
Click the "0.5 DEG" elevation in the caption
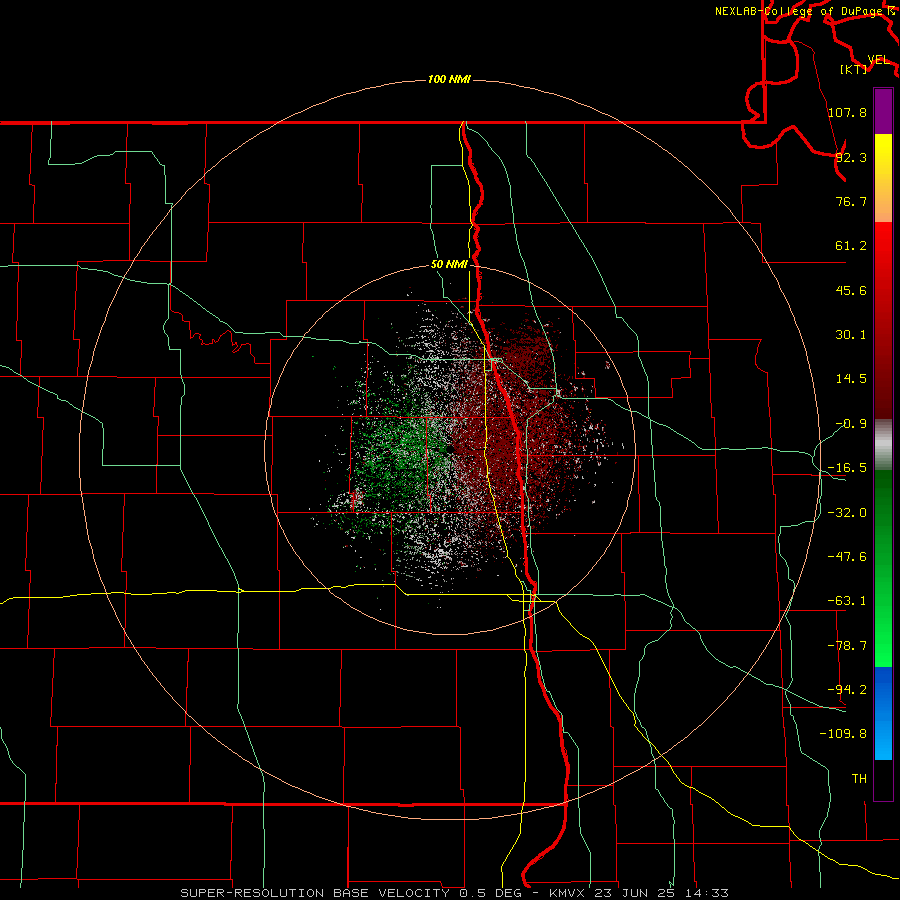(490, 893)
